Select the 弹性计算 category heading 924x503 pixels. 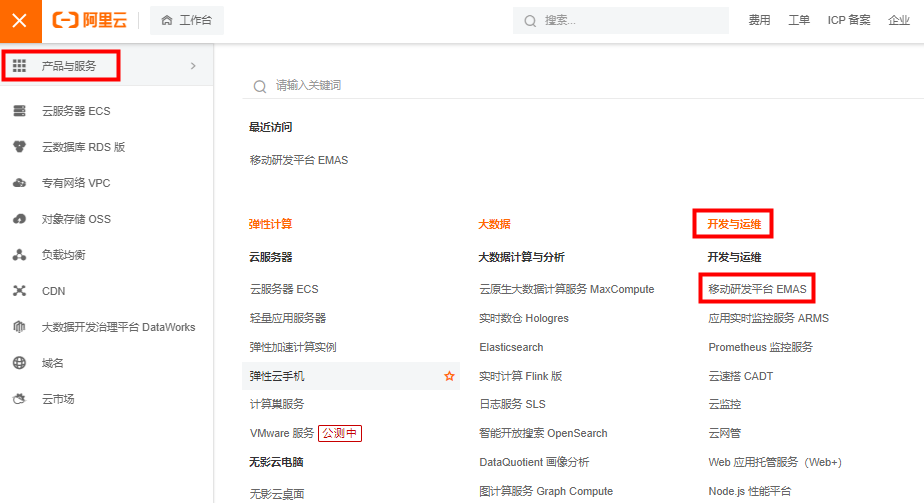point(270,224)
